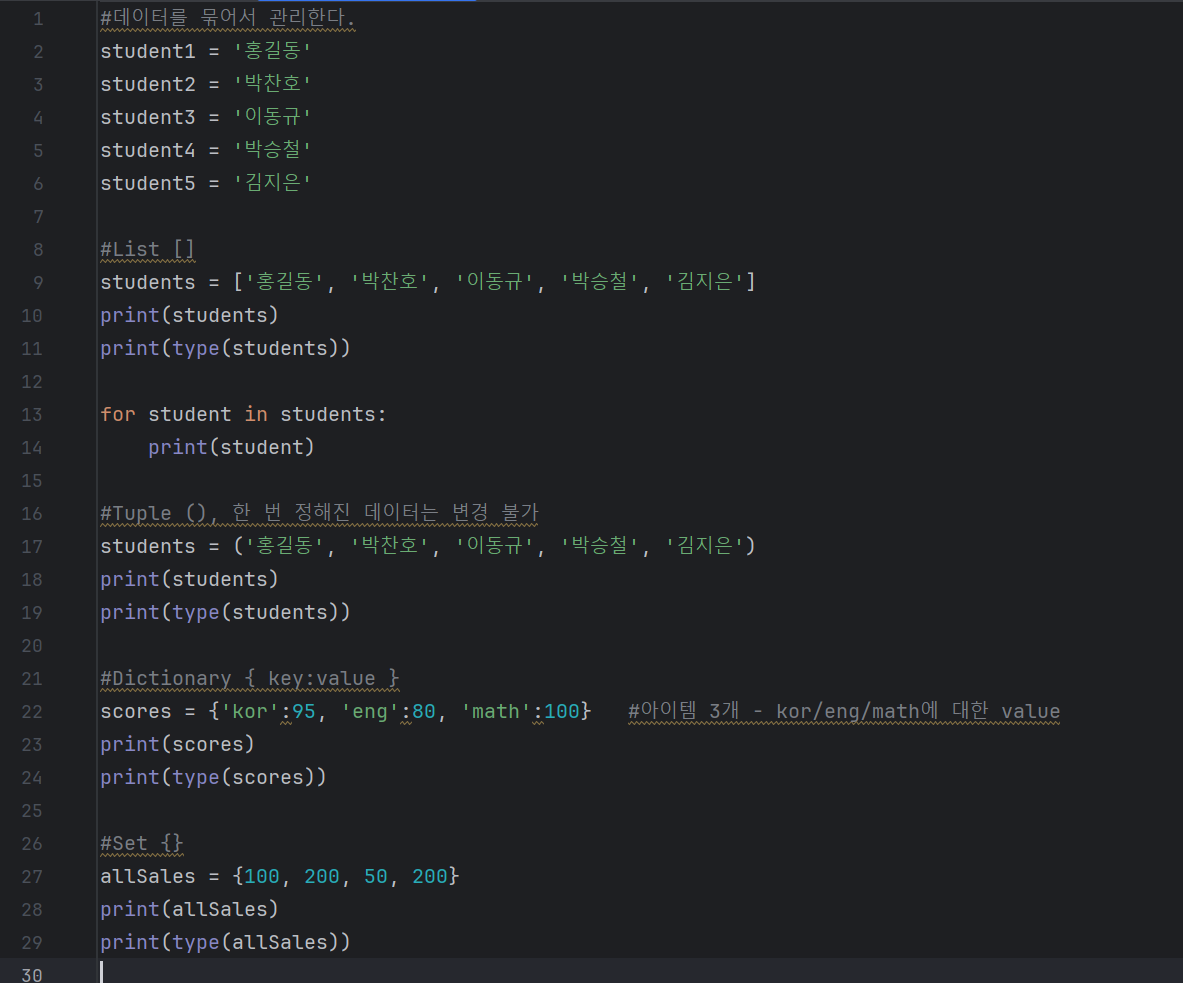
Task: Click the allSales variable on line 27
Action: (148, 877)
